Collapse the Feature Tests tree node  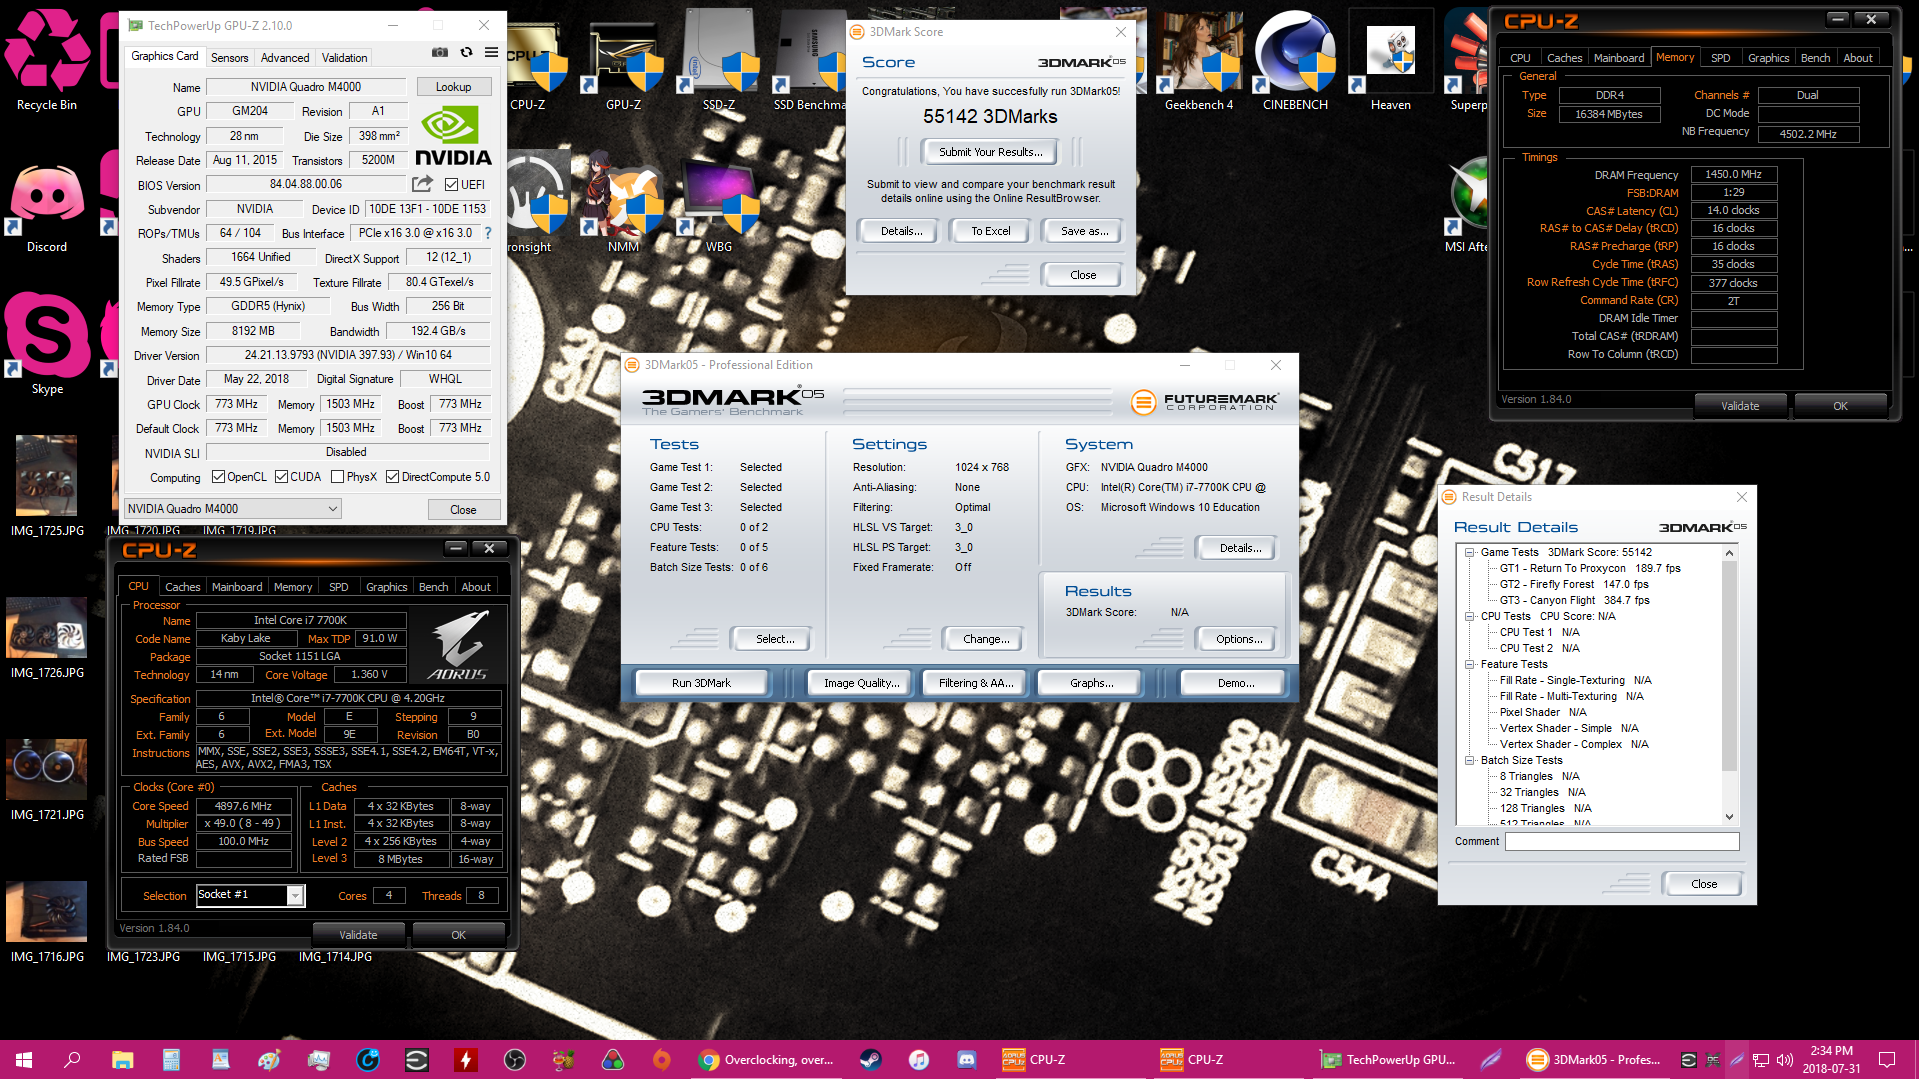click(x=1469, y=664)
